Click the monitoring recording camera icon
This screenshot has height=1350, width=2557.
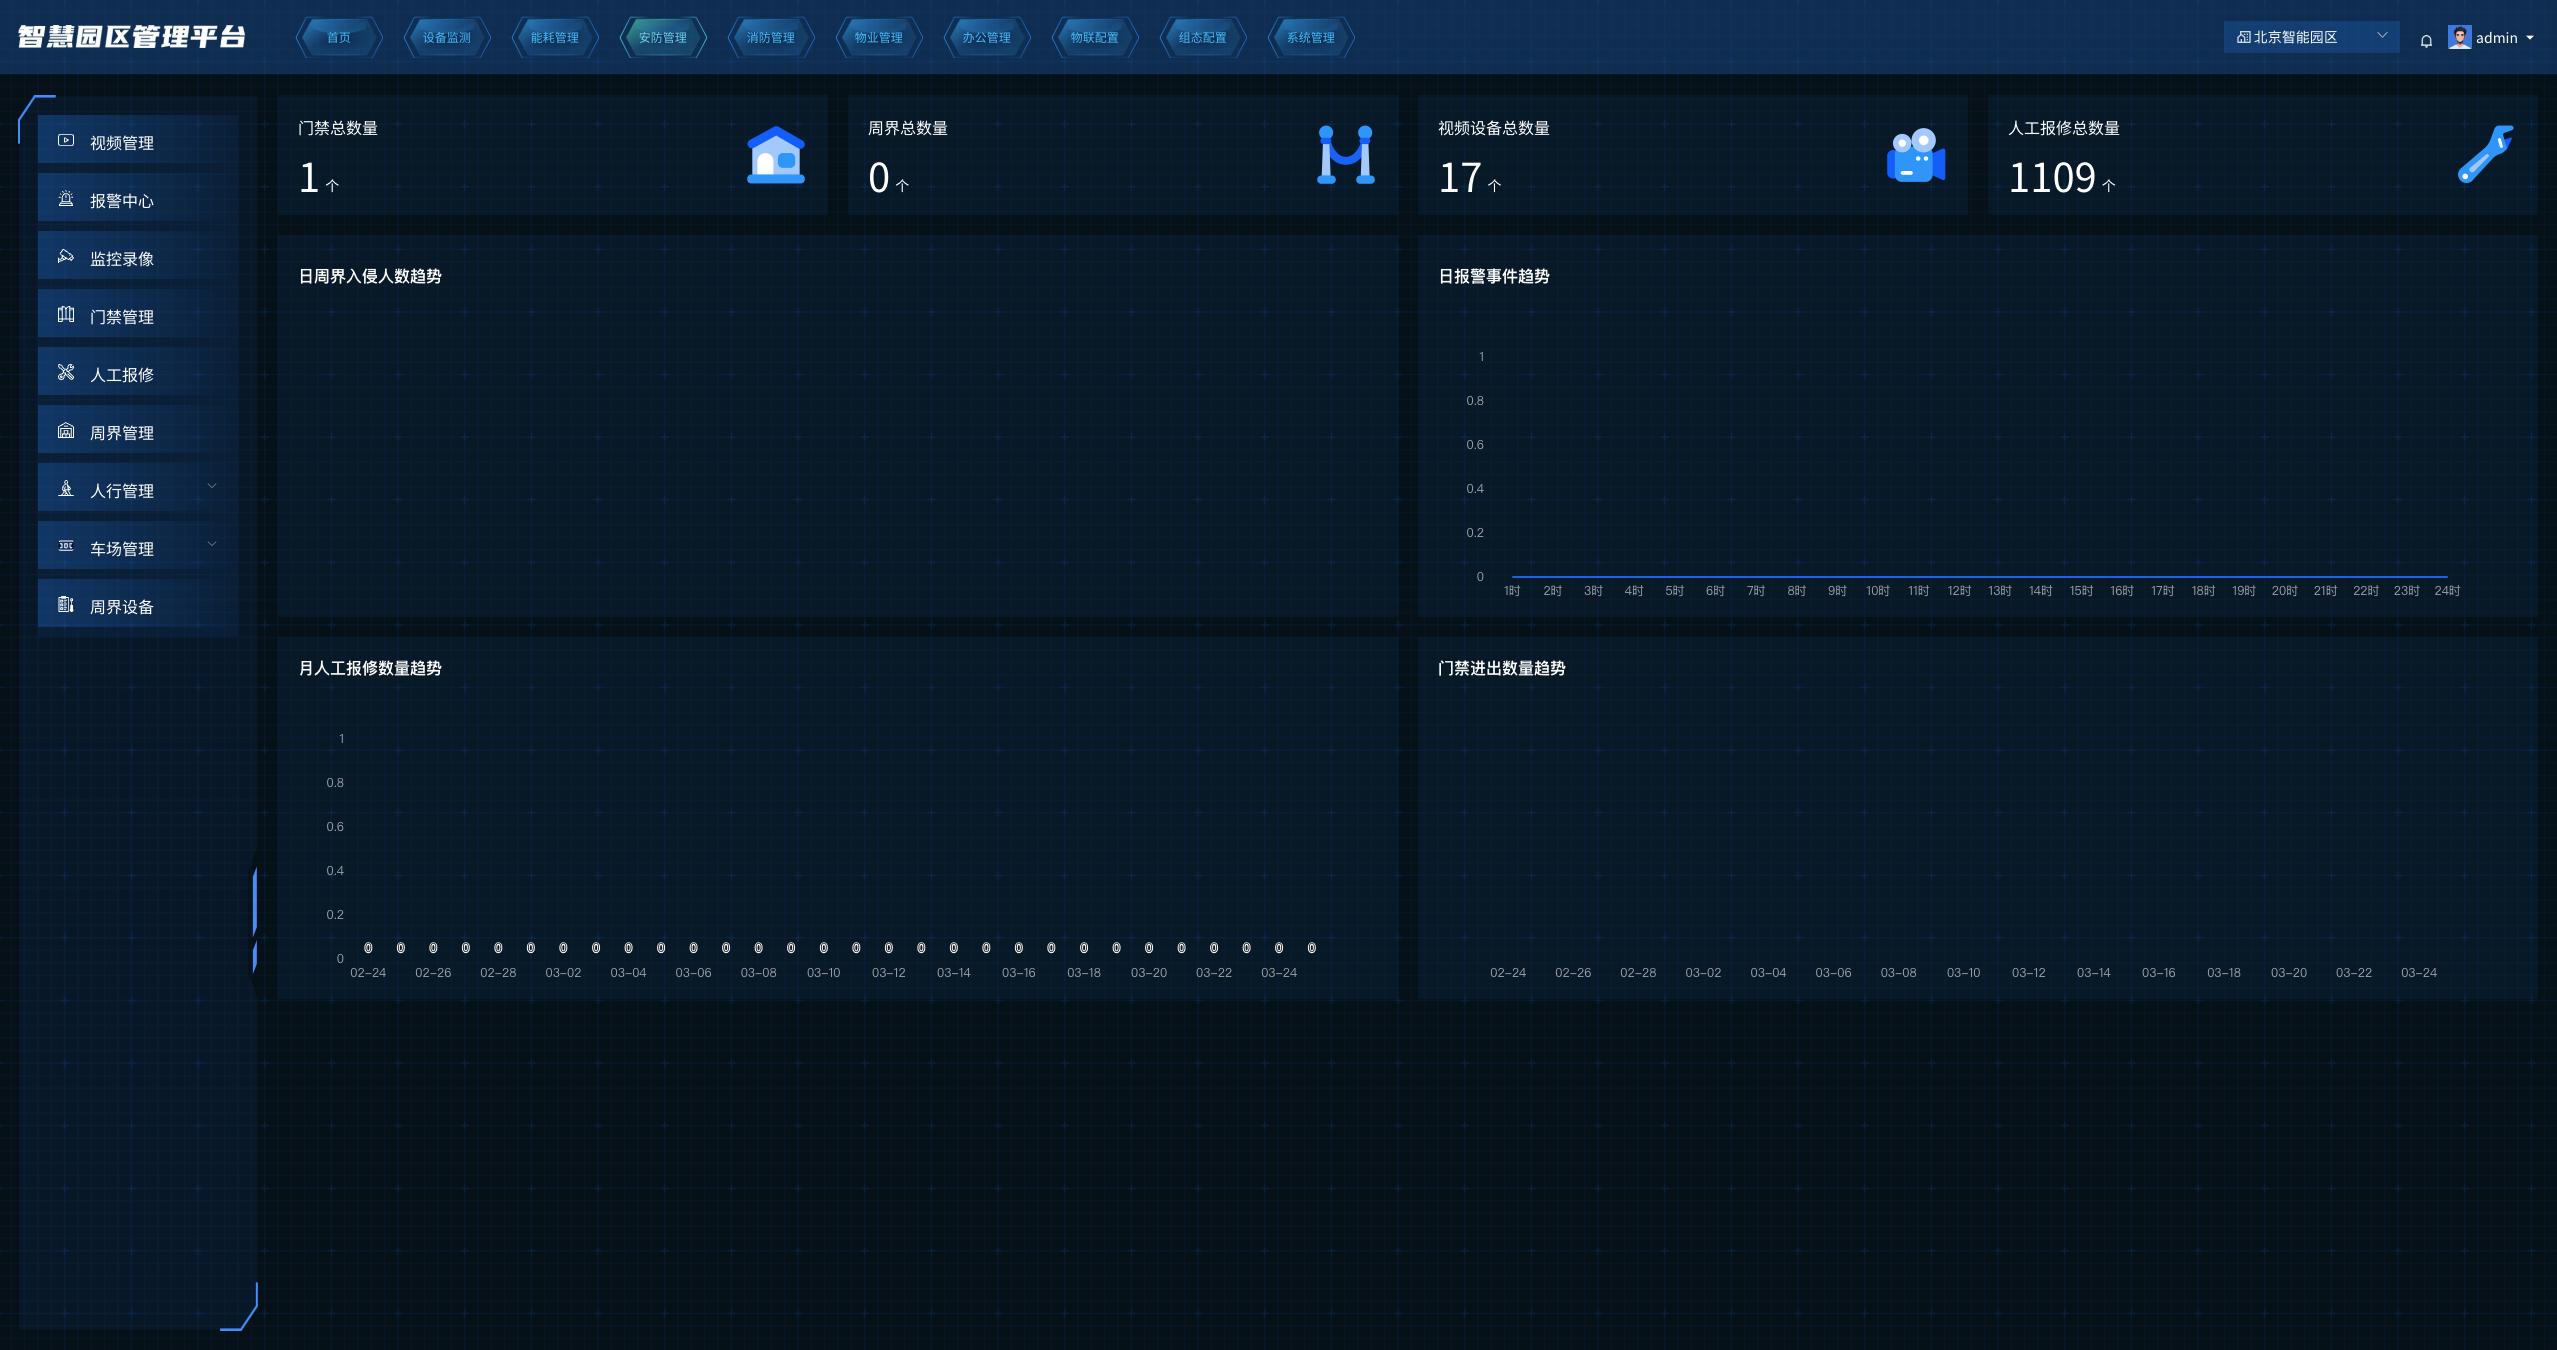click(66, 257)
